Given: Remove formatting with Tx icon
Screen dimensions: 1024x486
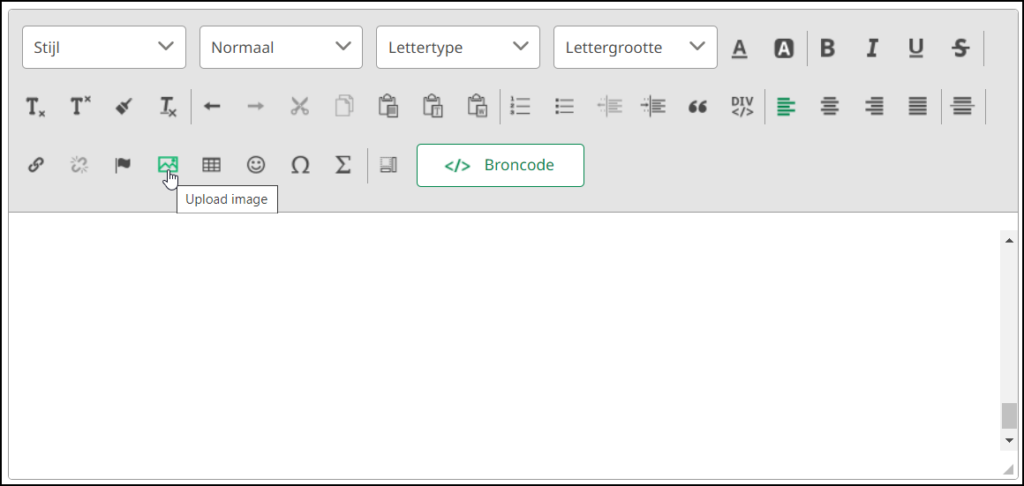Looking at the screenshot, I should [x=168, y=106].
